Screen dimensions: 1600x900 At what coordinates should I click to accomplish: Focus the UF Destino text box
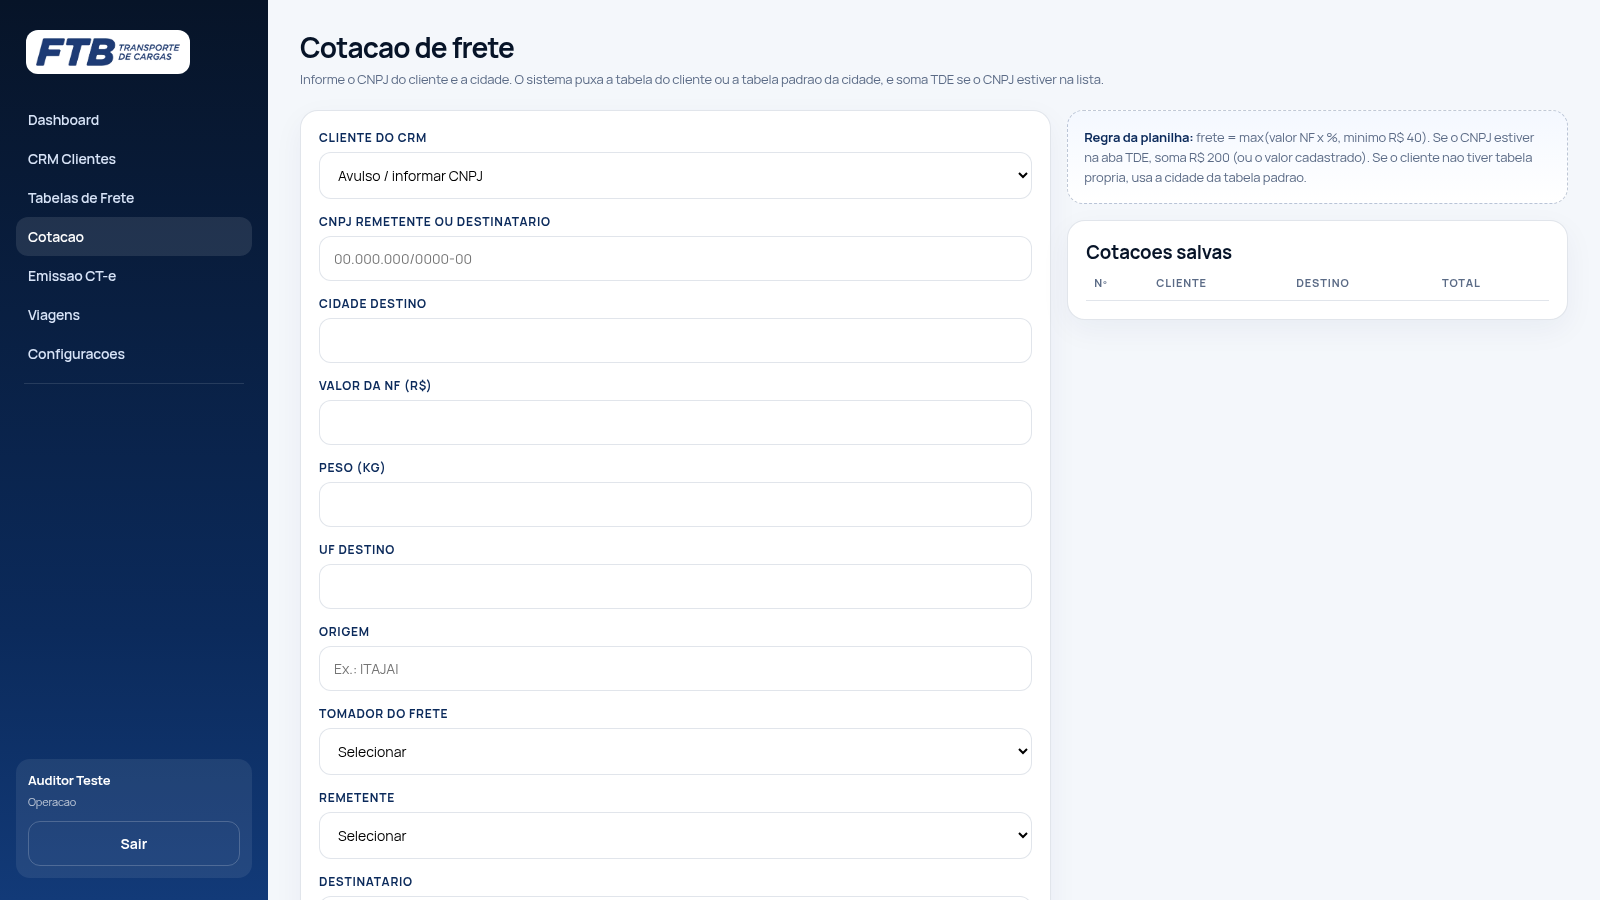675,587
